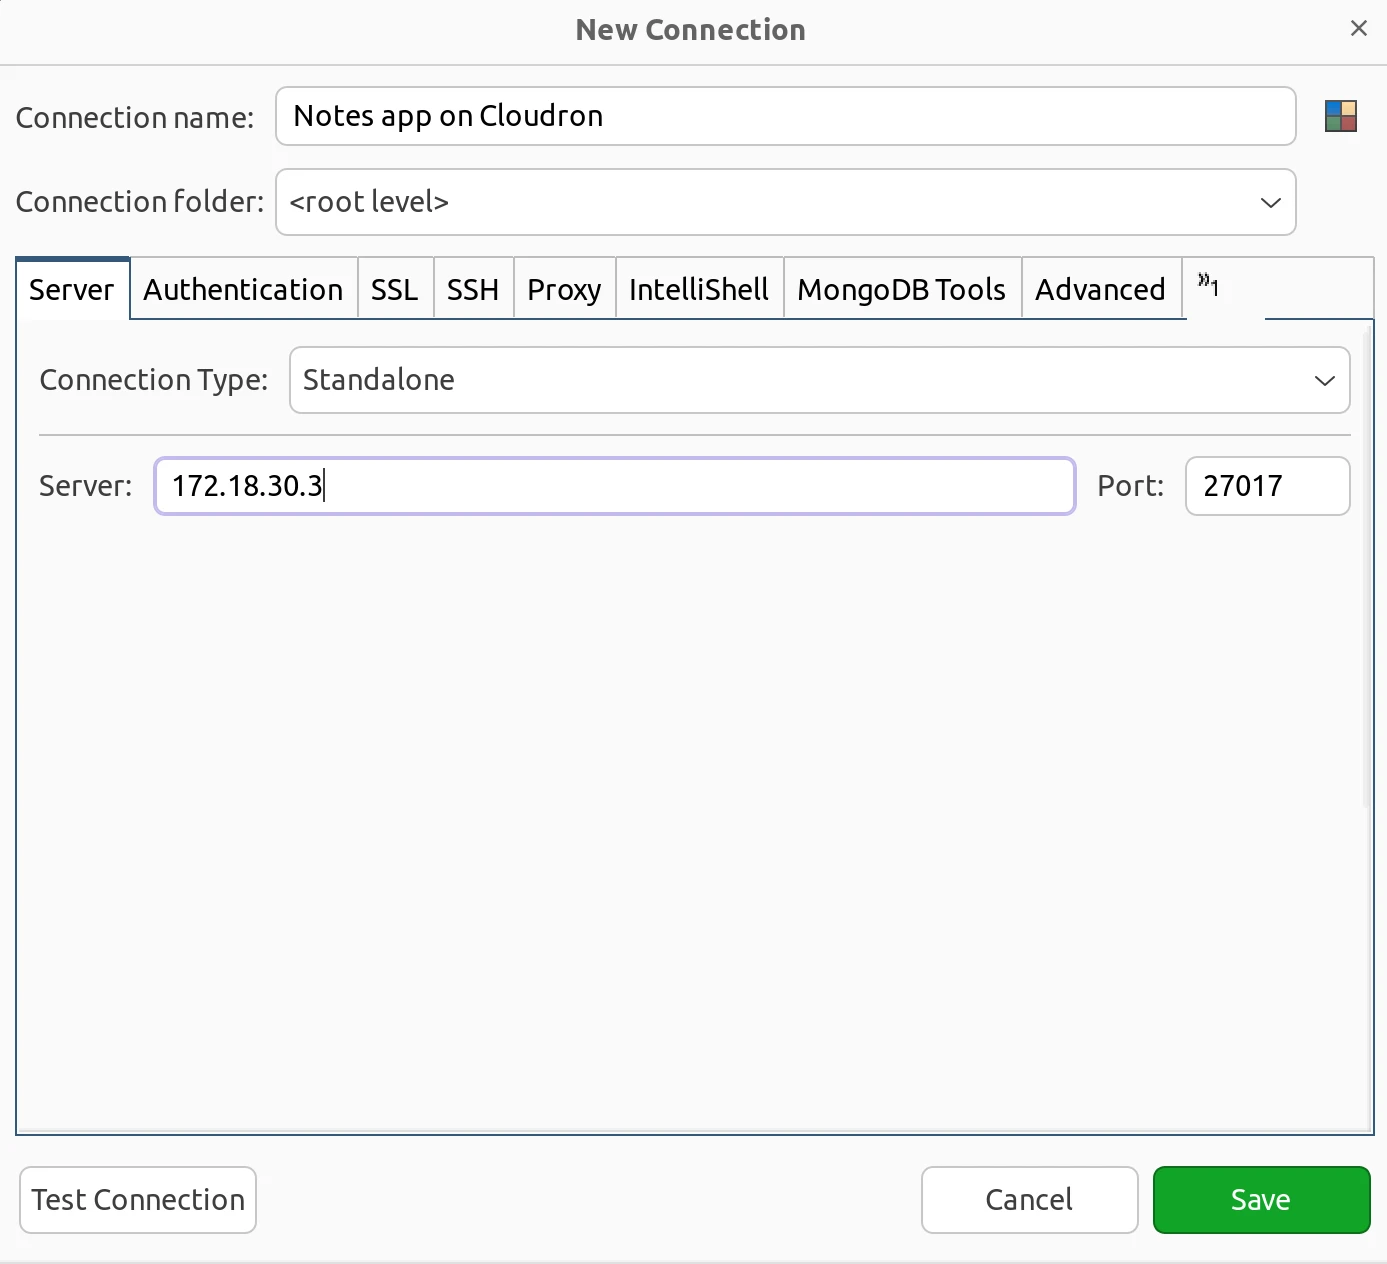Select the Server tab
This screenshot has width=1387, height=1264.
pyautogui.click(x=72, y=289)
